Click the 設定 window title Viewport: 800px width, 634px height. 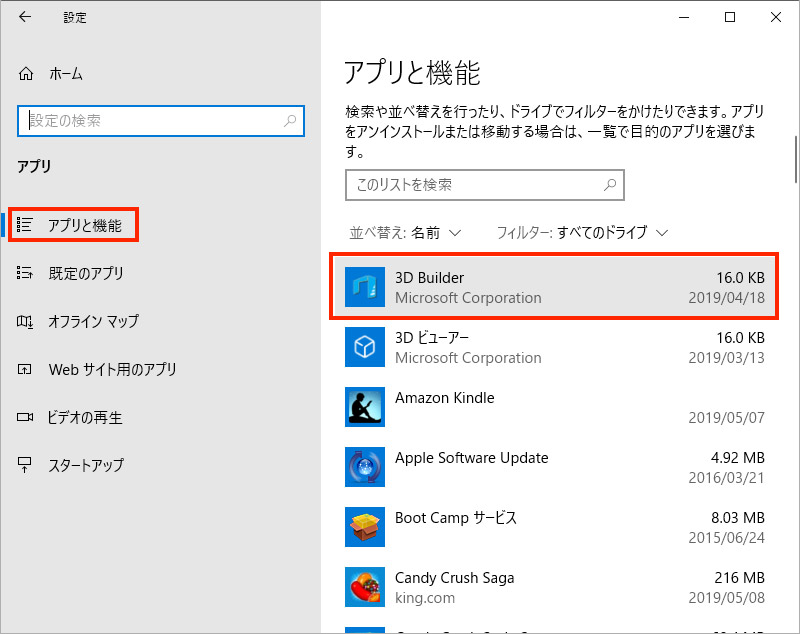click(75, 17)
